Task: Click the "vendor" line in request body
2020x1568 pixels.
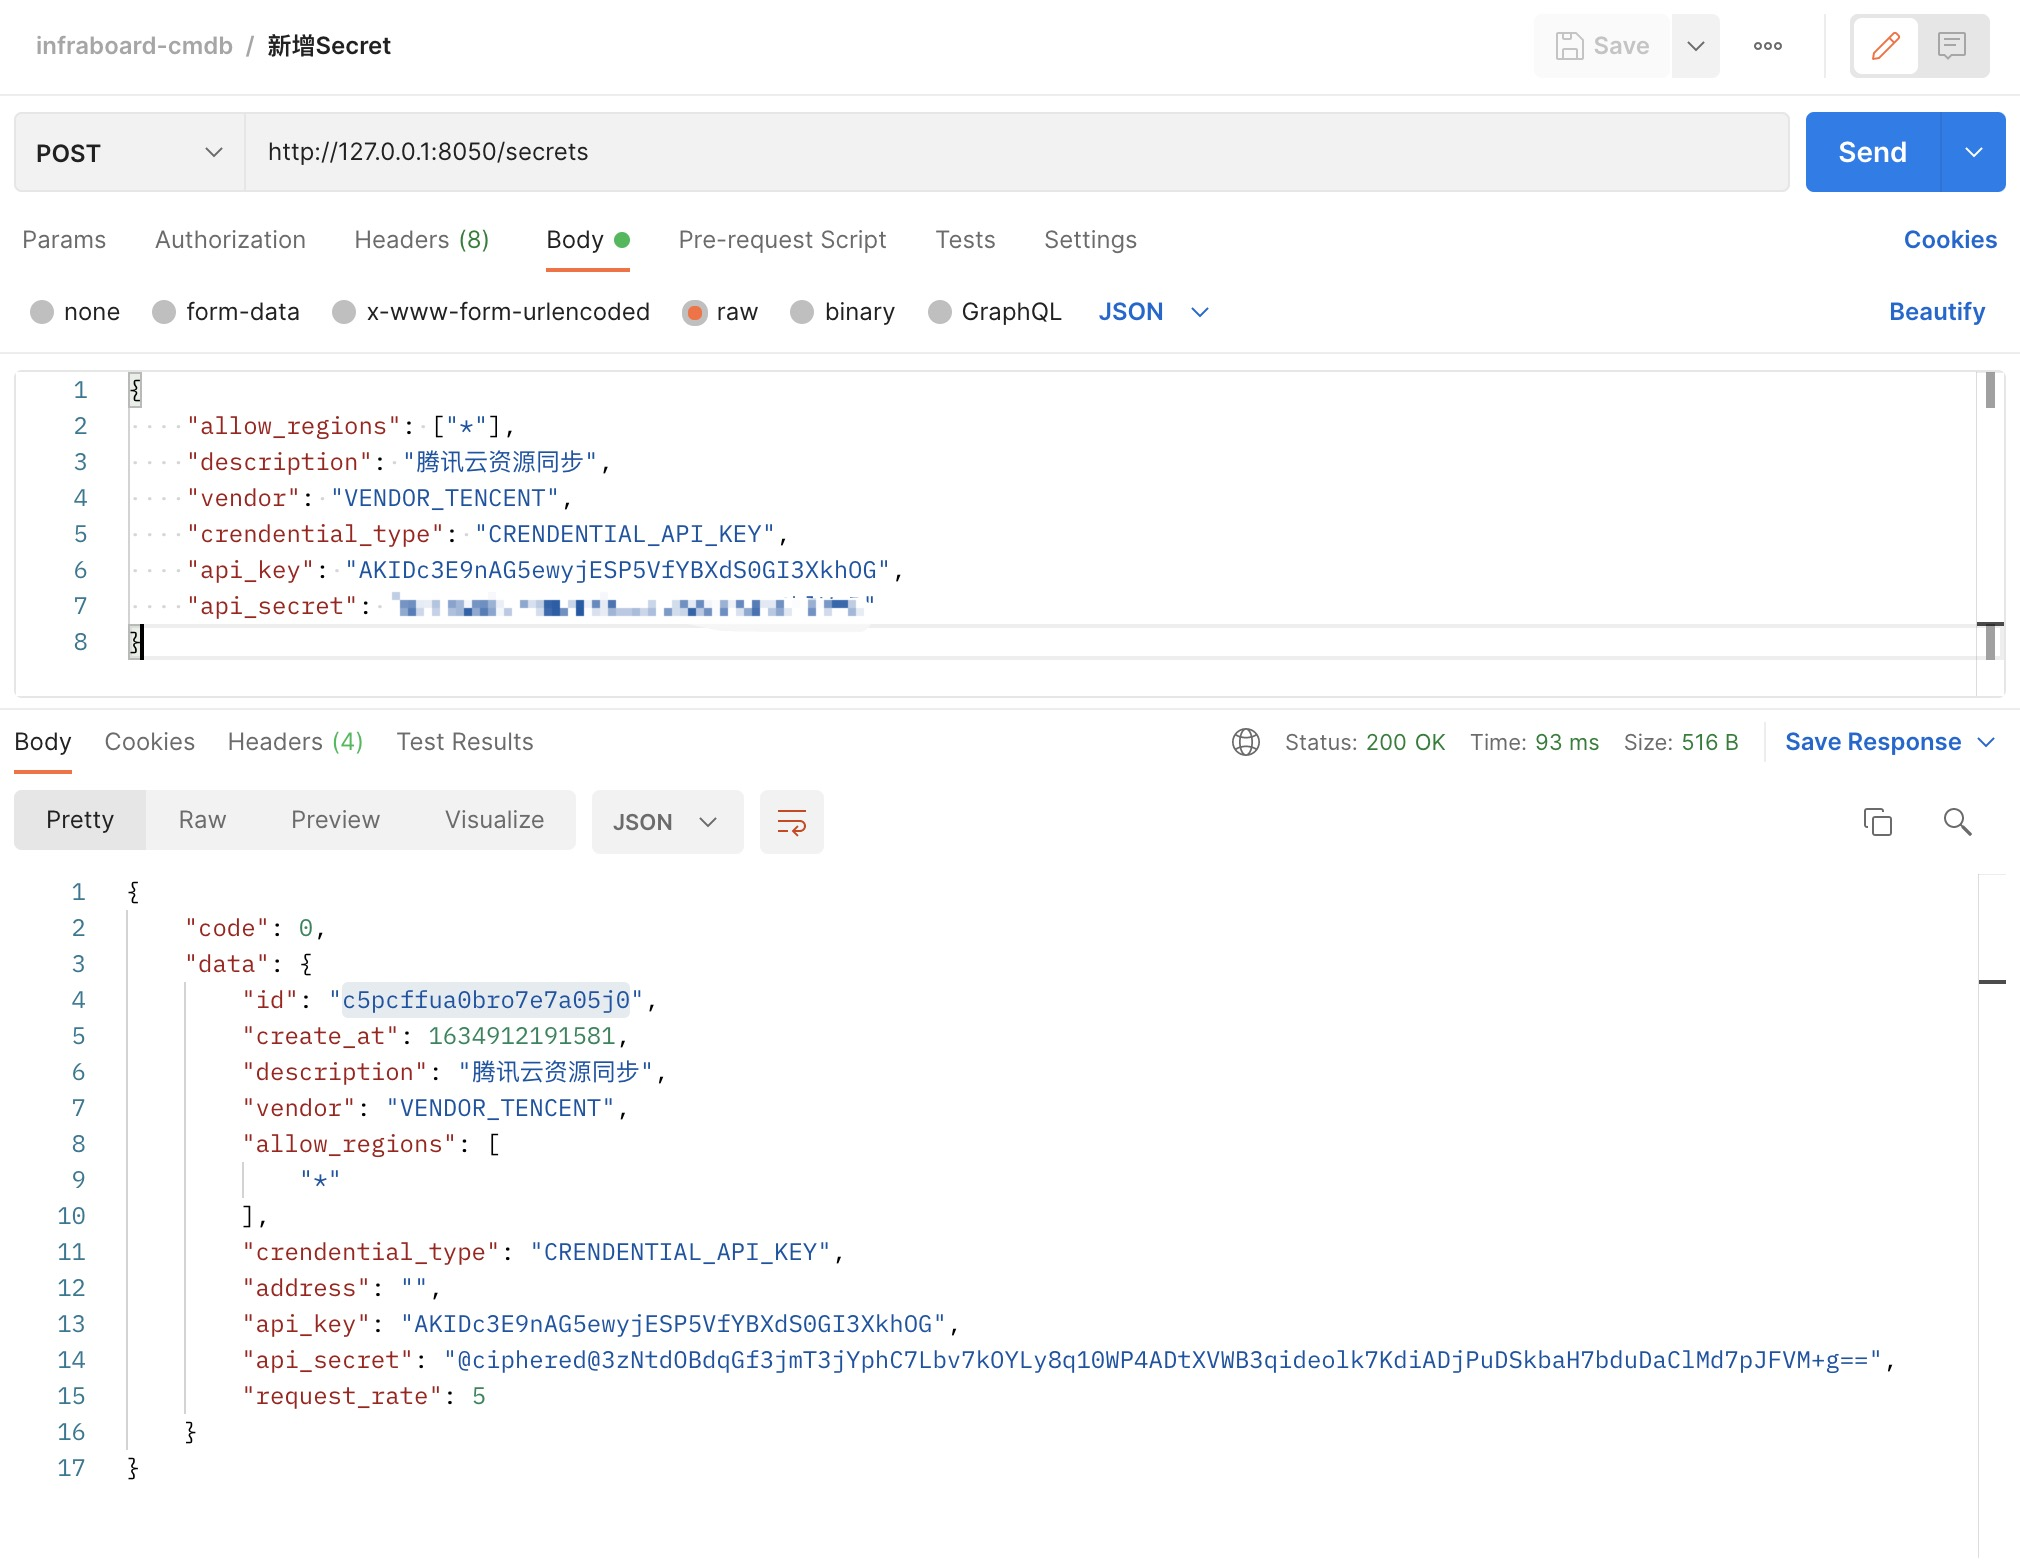Action: [x=379, y=498]
